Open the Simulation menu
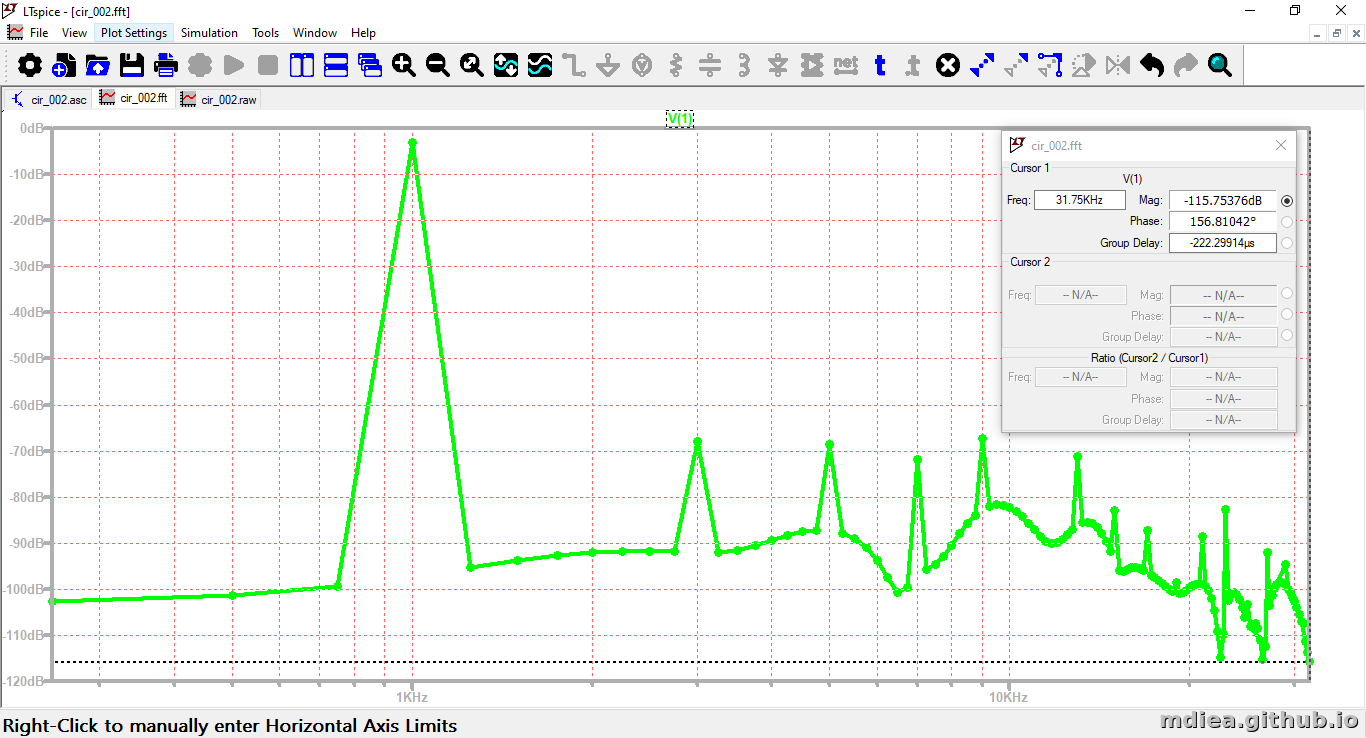This screenshot has height=738, width=1366. point(209,33)
